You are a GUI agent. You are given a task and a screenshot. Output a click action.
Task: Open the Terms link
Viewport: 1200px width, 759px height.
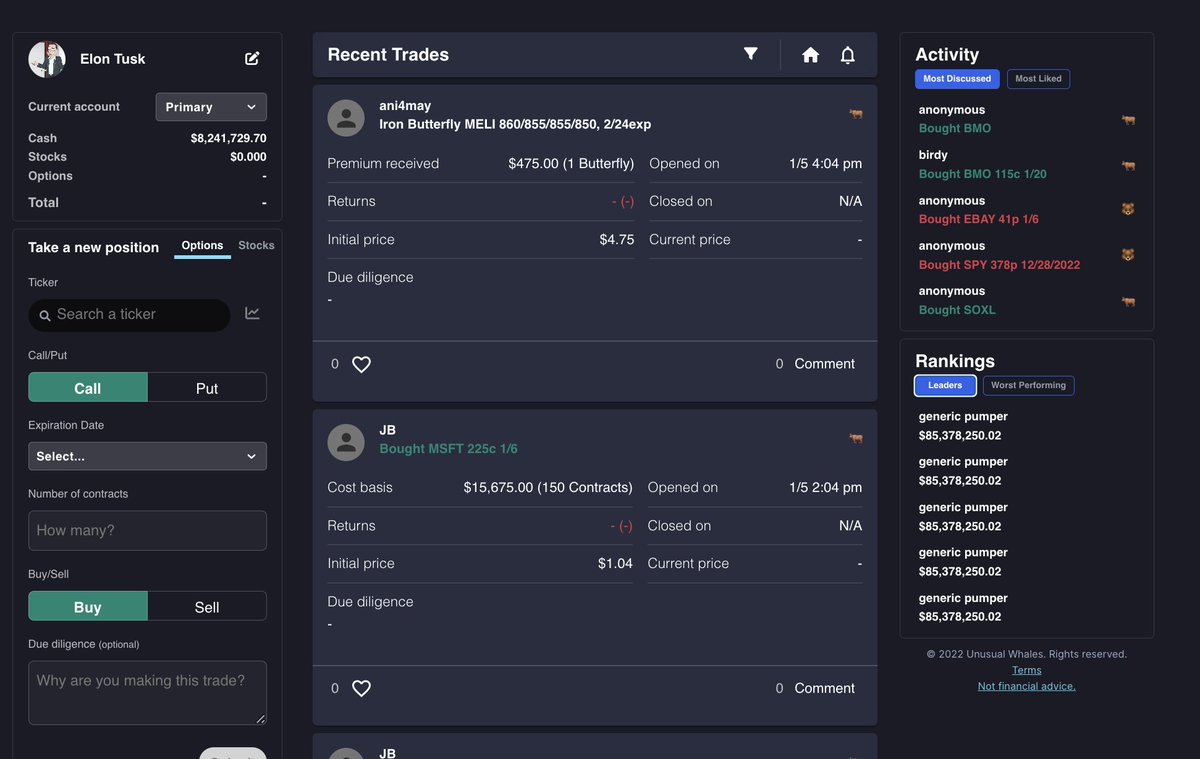coord(1026,670)
